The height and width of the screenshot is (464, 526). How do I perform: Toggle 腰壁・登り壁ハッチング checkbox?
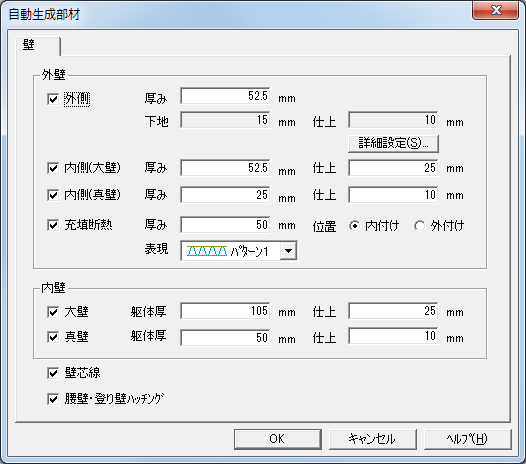click(x=53, y=399)
